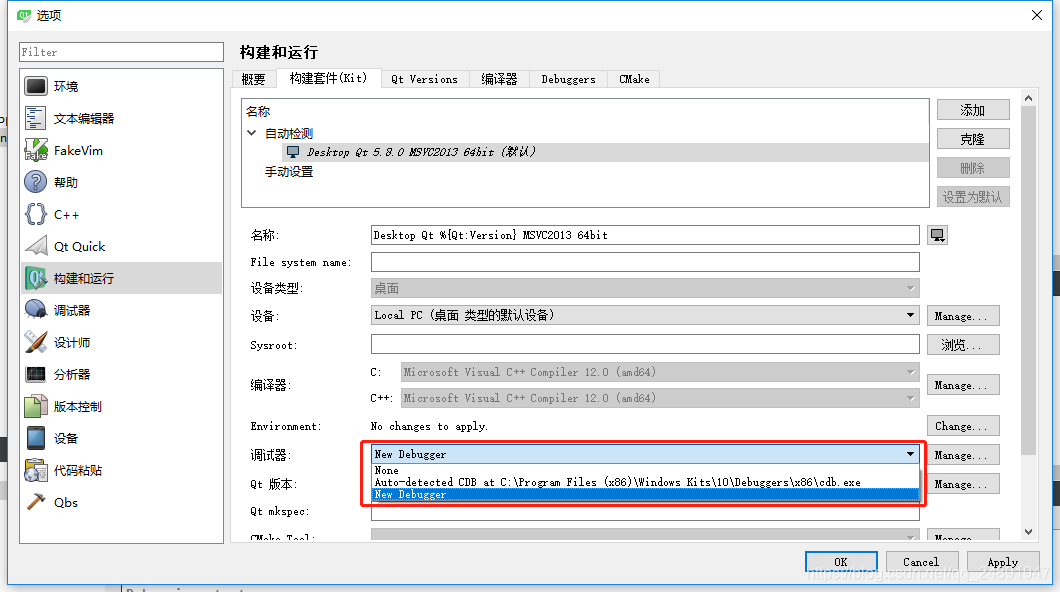Choose None in debugger list

point(645,470)
